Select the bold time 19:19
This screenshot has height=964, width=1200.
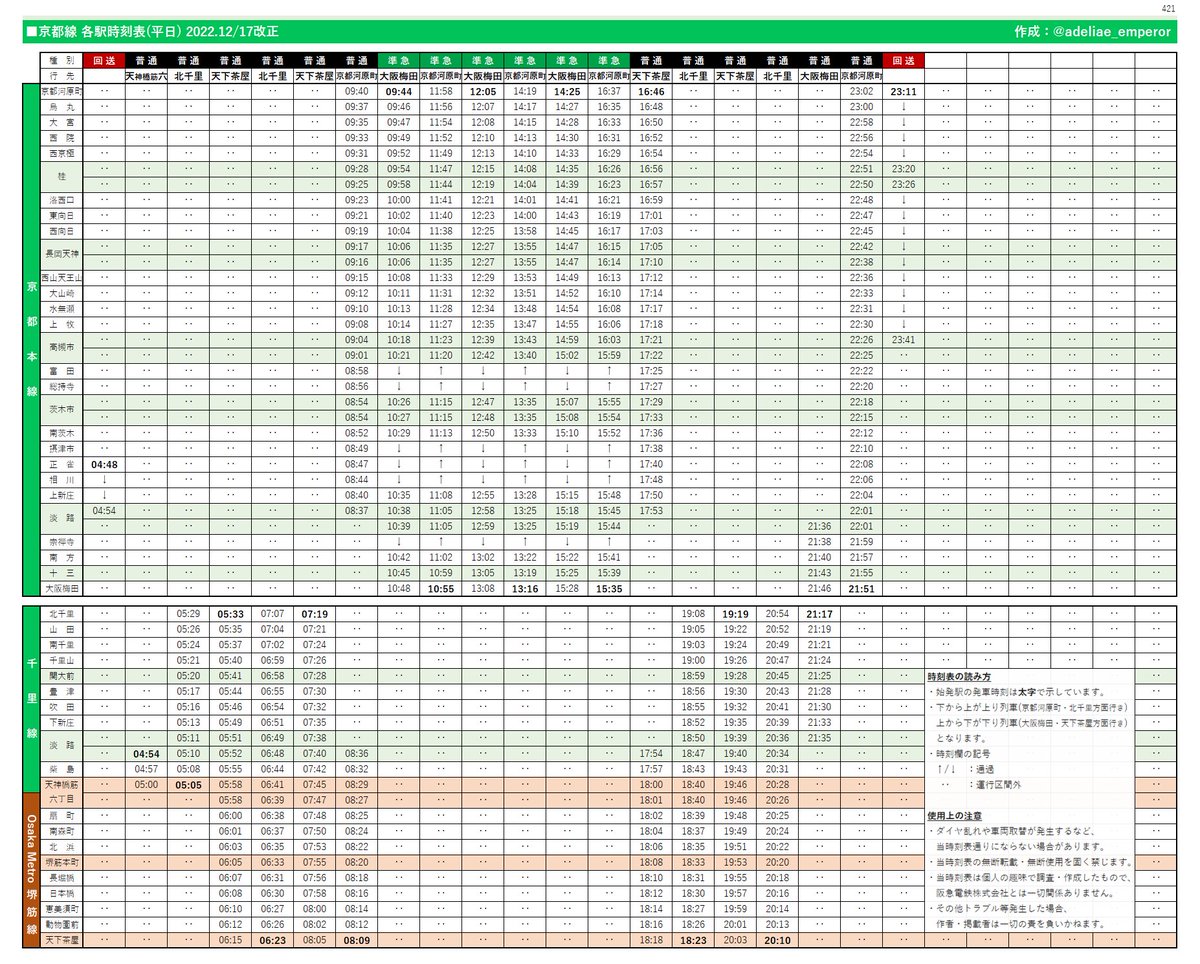(735, 614)
